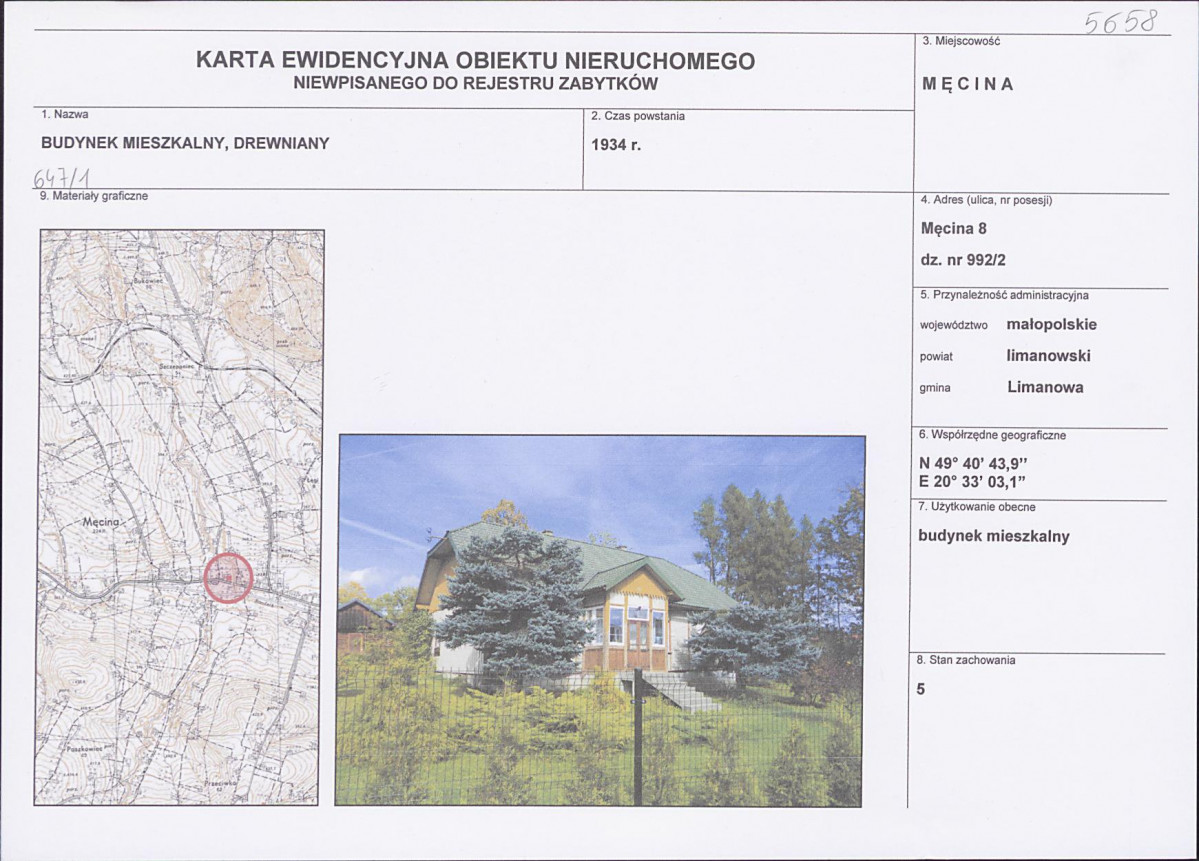The height and width of the screenshot is (861, 1199).
Task: Click the date '1934 r.'
Action: coord(616,145)
